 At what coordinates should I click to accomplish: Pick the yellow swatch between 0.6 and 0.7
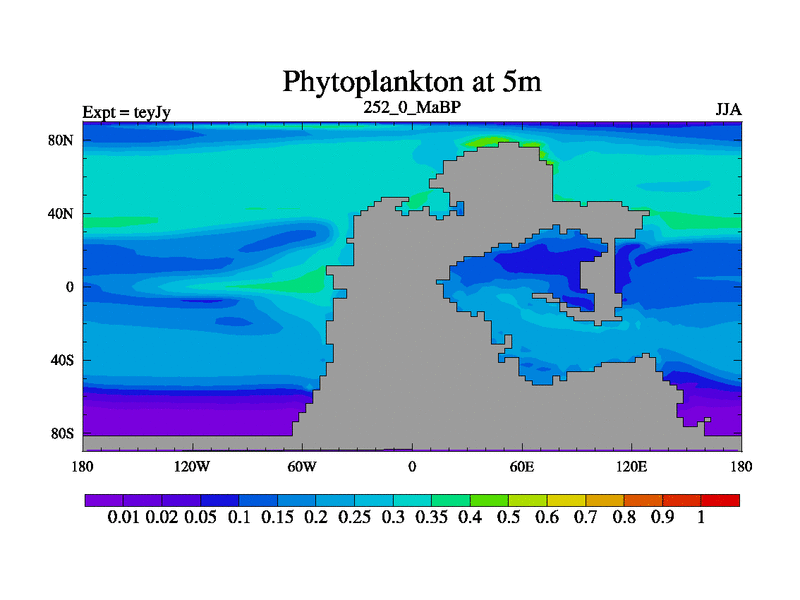pyautogui.click(x=566, y=500)
